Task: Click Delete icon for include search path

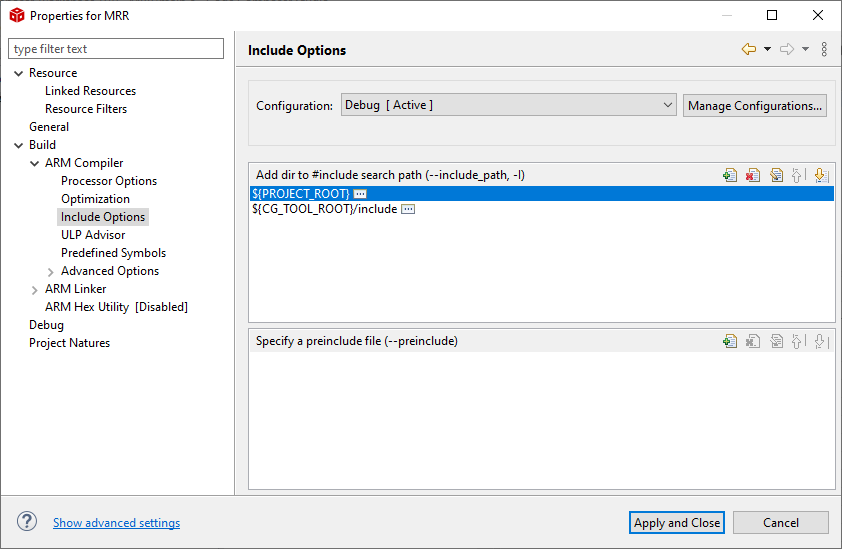Action: click(753, 175)
